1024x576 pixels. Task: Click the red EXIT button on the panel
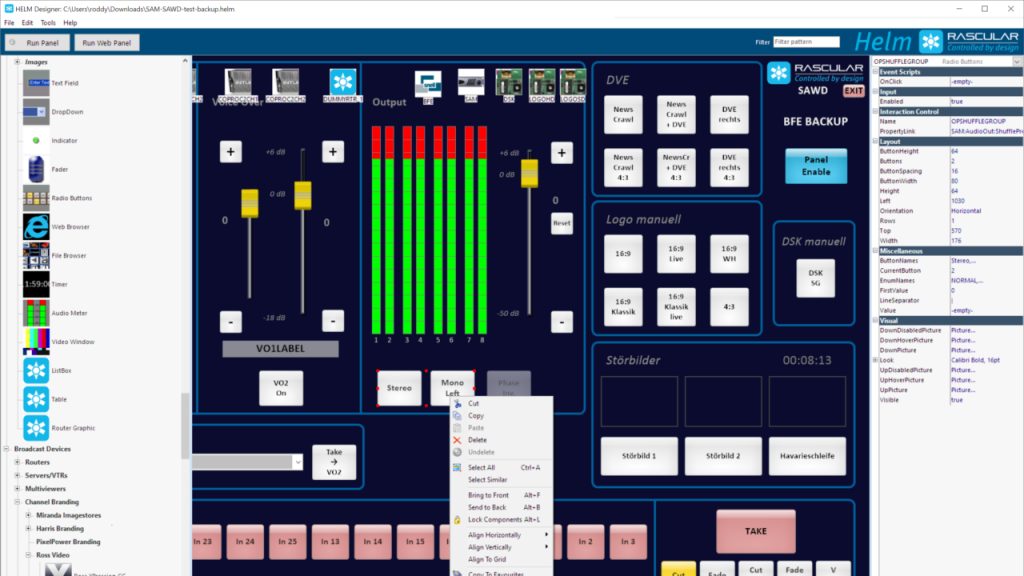coord(853,91)
